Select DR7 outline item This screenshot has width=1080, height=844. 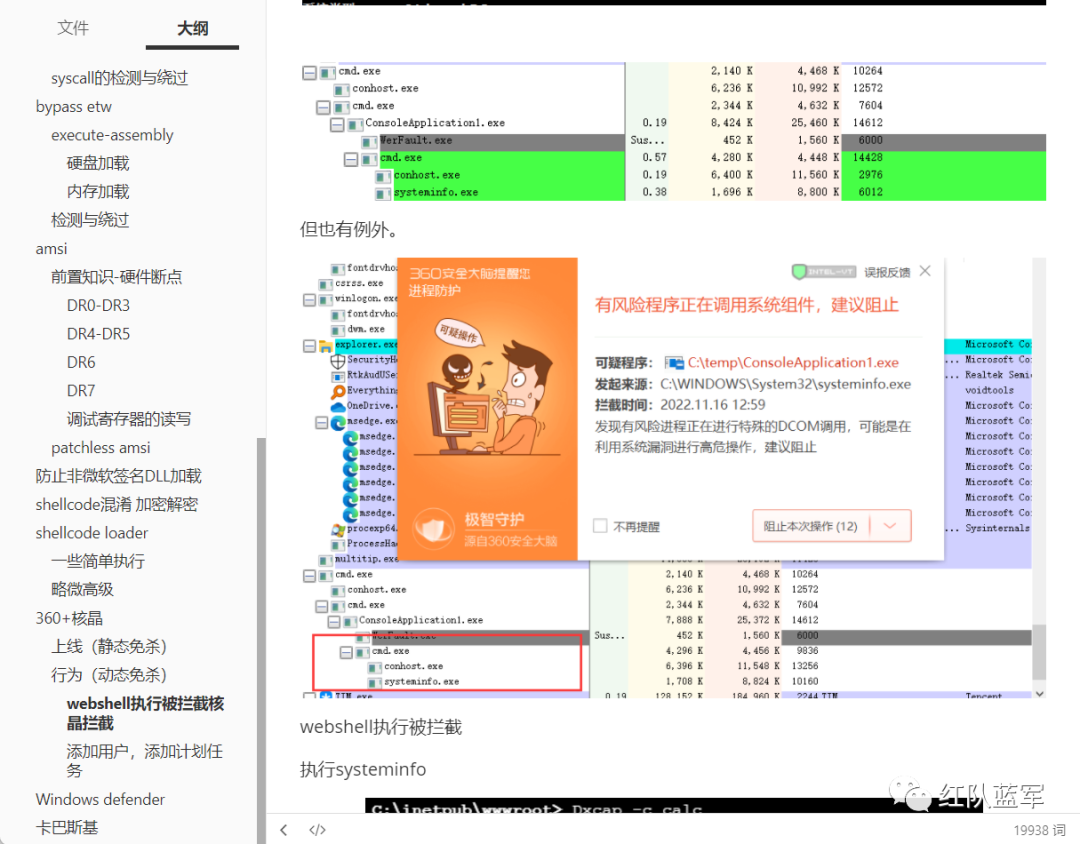coord(81,391)
